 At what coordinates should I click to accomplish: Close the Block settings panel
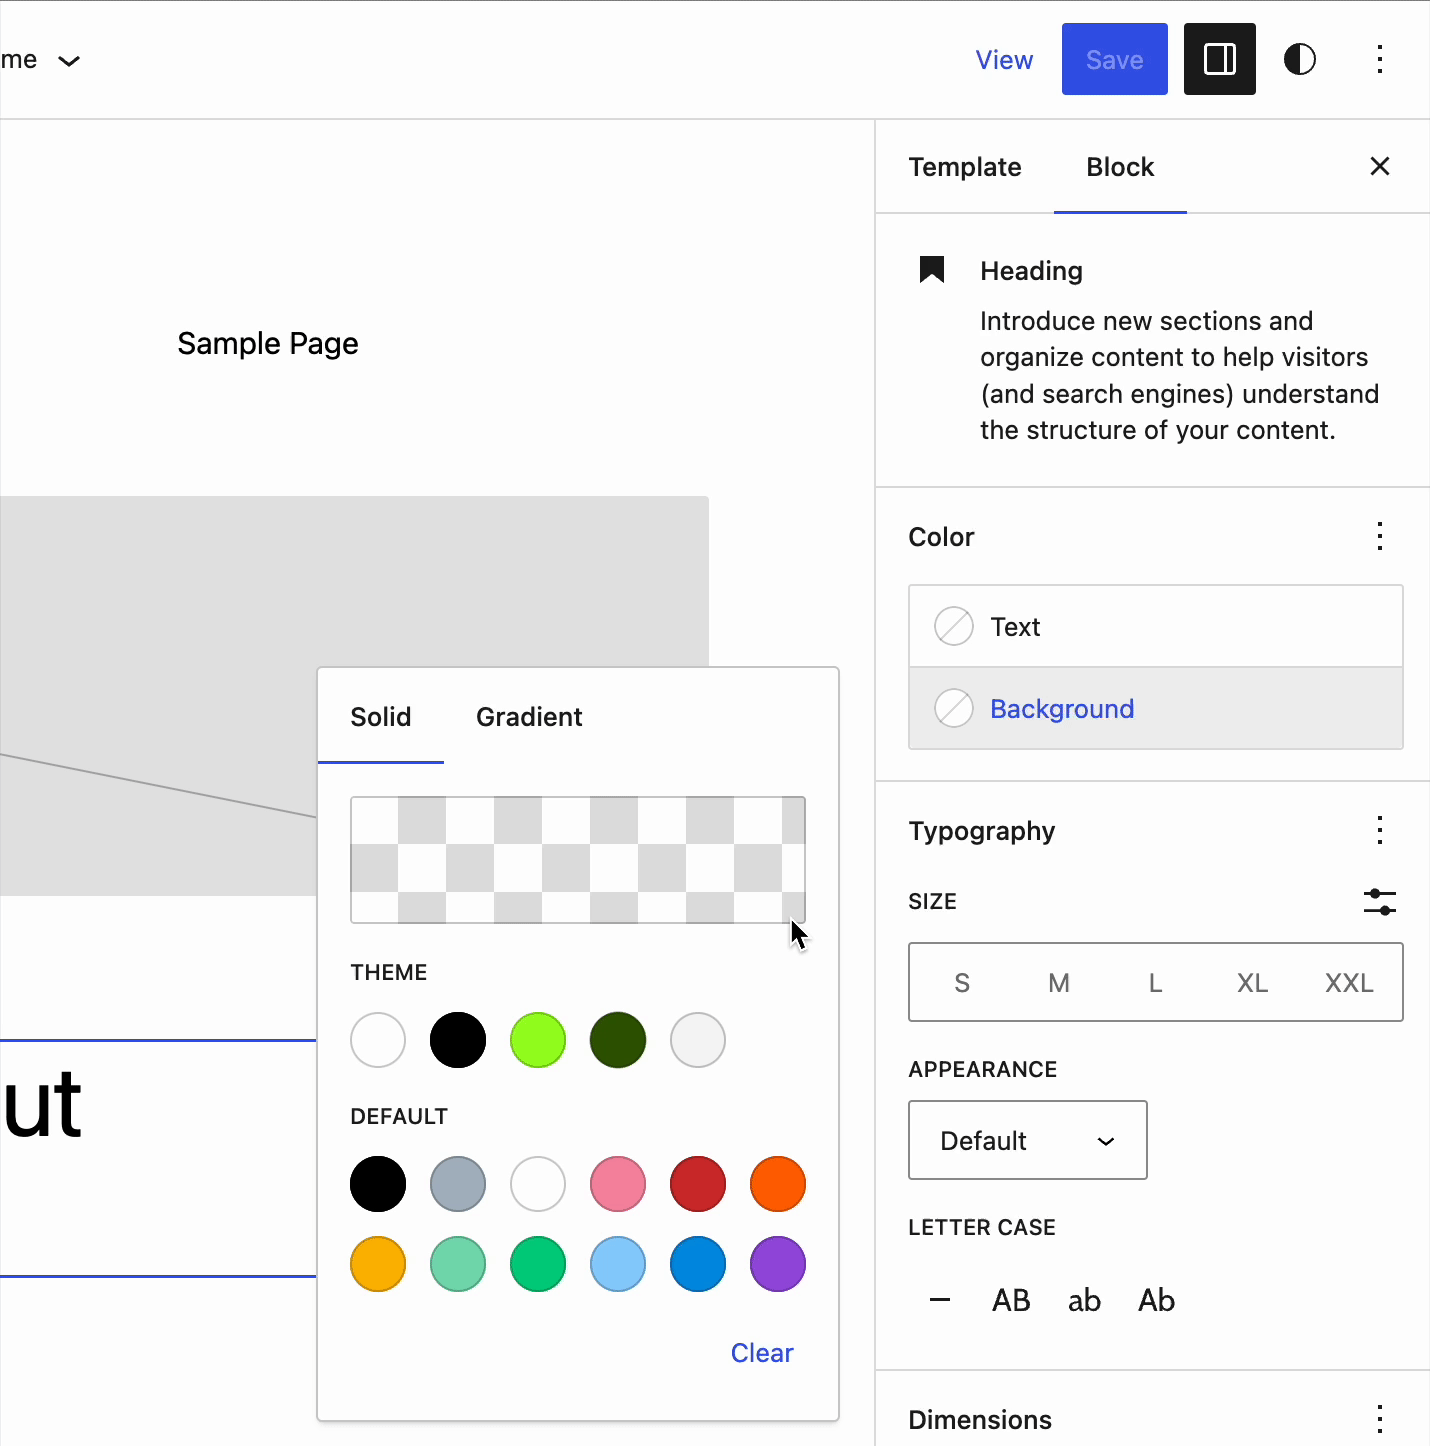(1380, 166)
